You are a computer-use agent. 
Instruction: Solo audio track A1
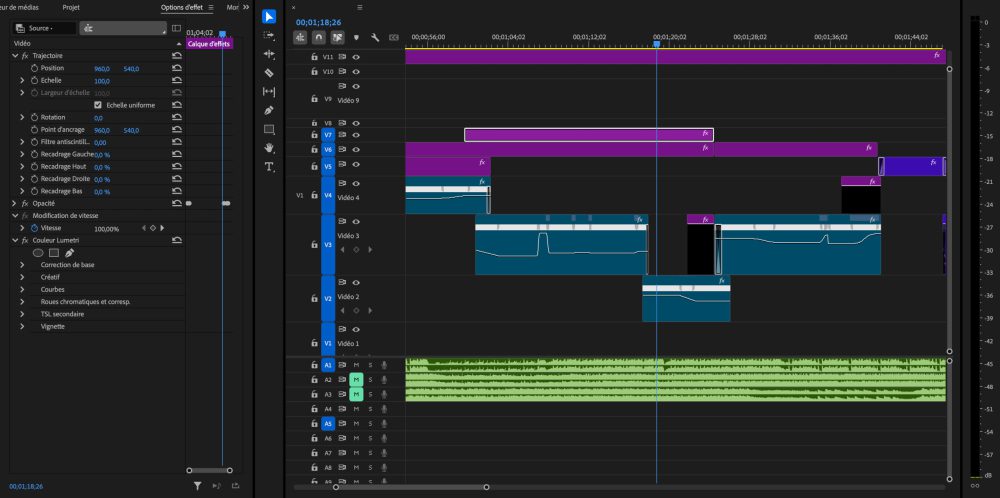[x=370, y=365]
